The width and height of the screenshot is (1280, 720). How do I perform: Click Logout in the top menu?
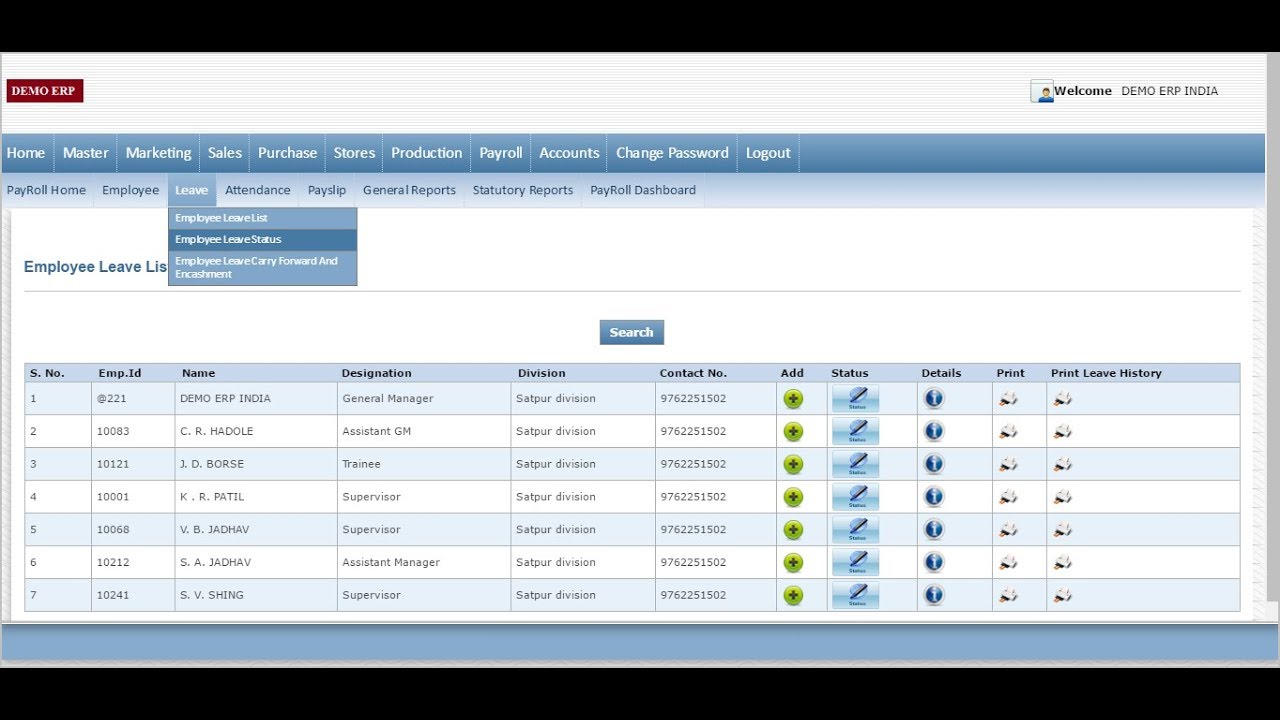(x=768, y=153)
